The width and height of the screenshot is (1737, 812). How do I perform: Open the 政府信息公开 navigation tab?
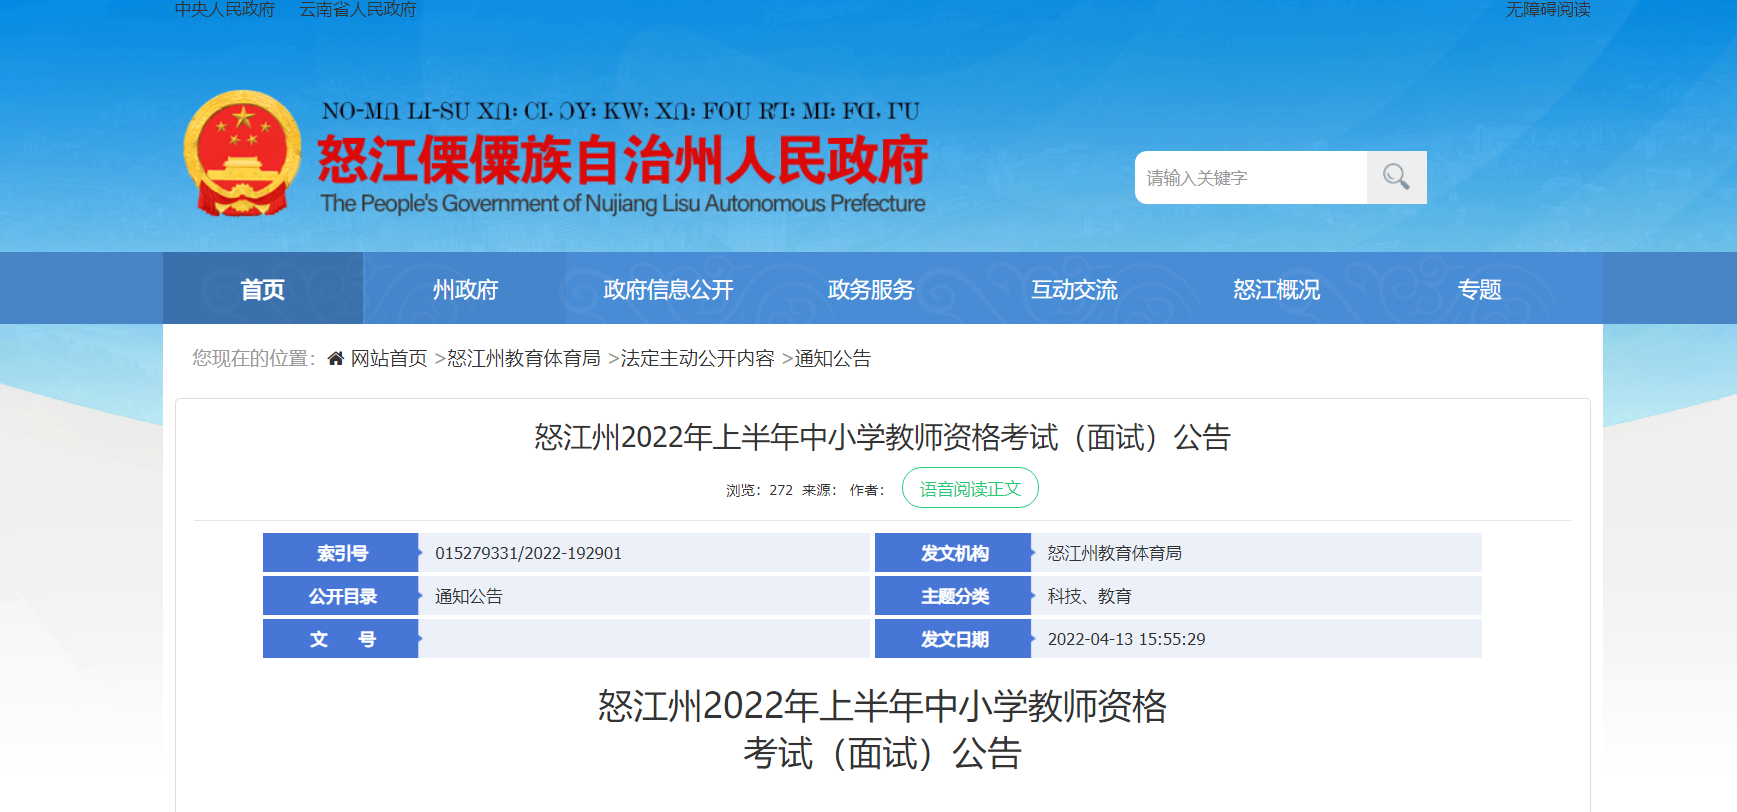point(668,289)
